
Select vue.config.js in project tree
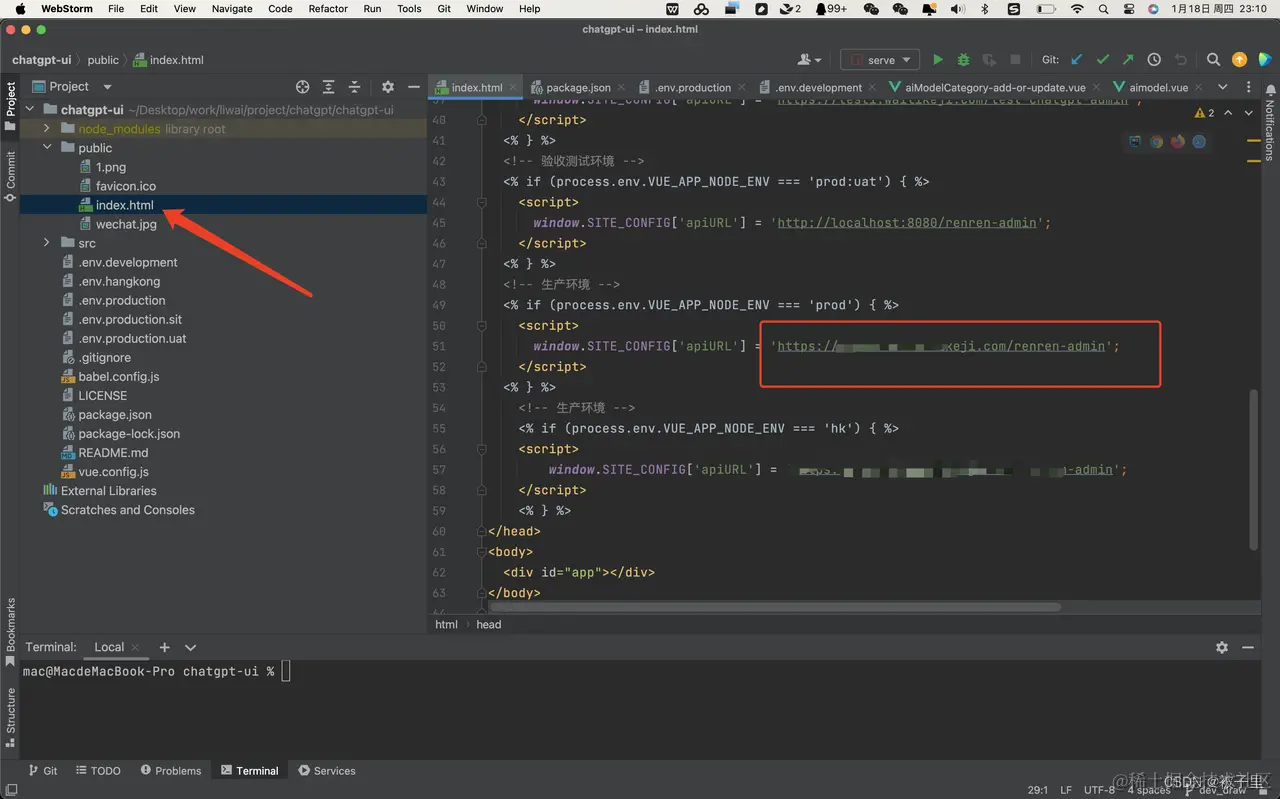point(113,472)
